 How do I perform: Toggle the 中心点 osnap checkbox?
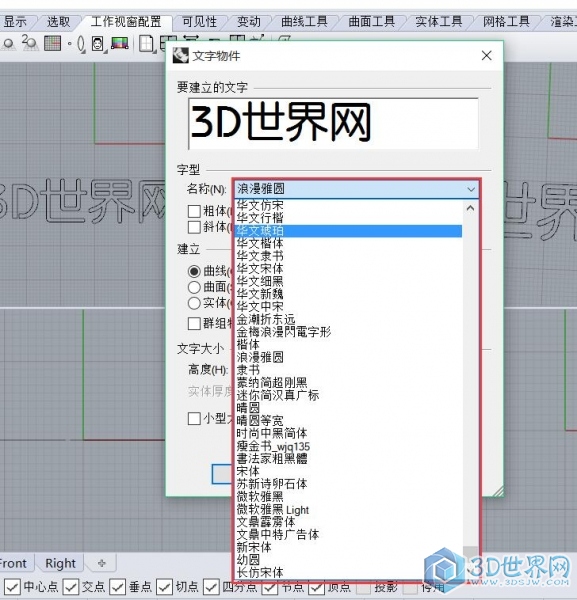click(12, 587)
